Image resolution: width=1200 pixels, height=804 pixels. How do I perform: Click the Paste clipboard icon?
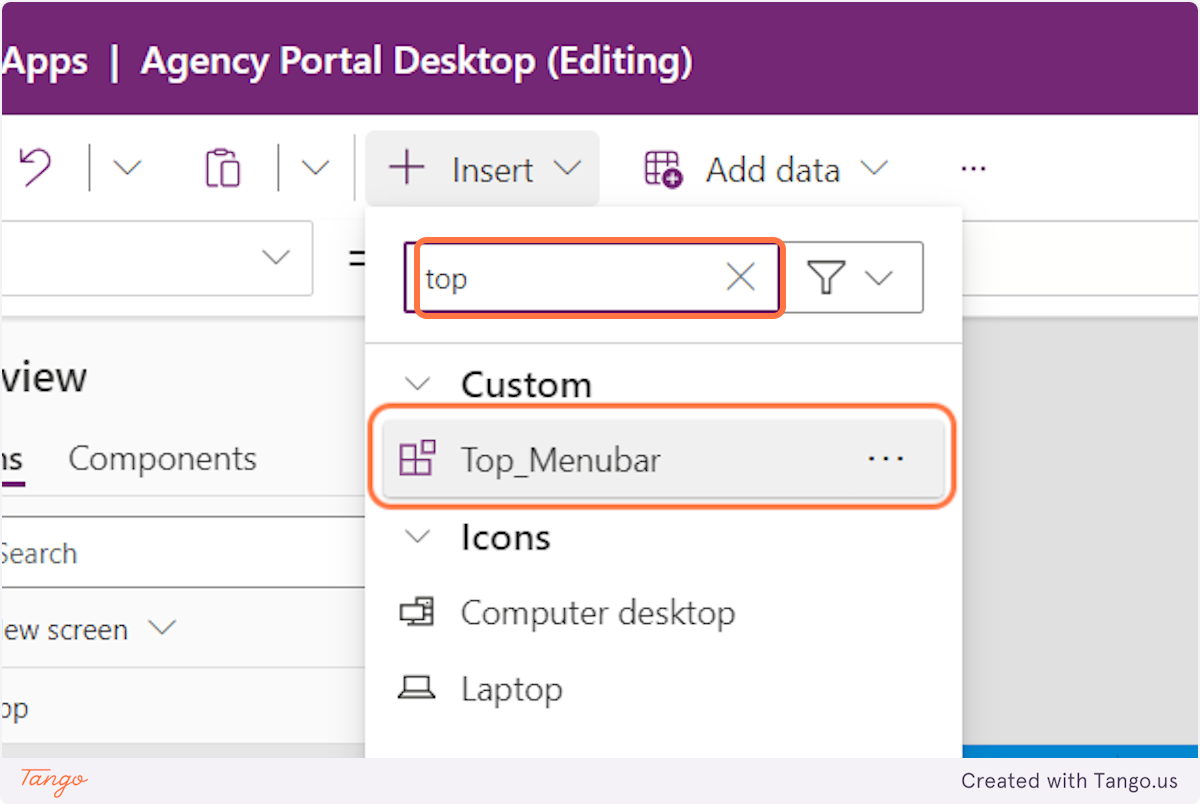pos(222,168)
